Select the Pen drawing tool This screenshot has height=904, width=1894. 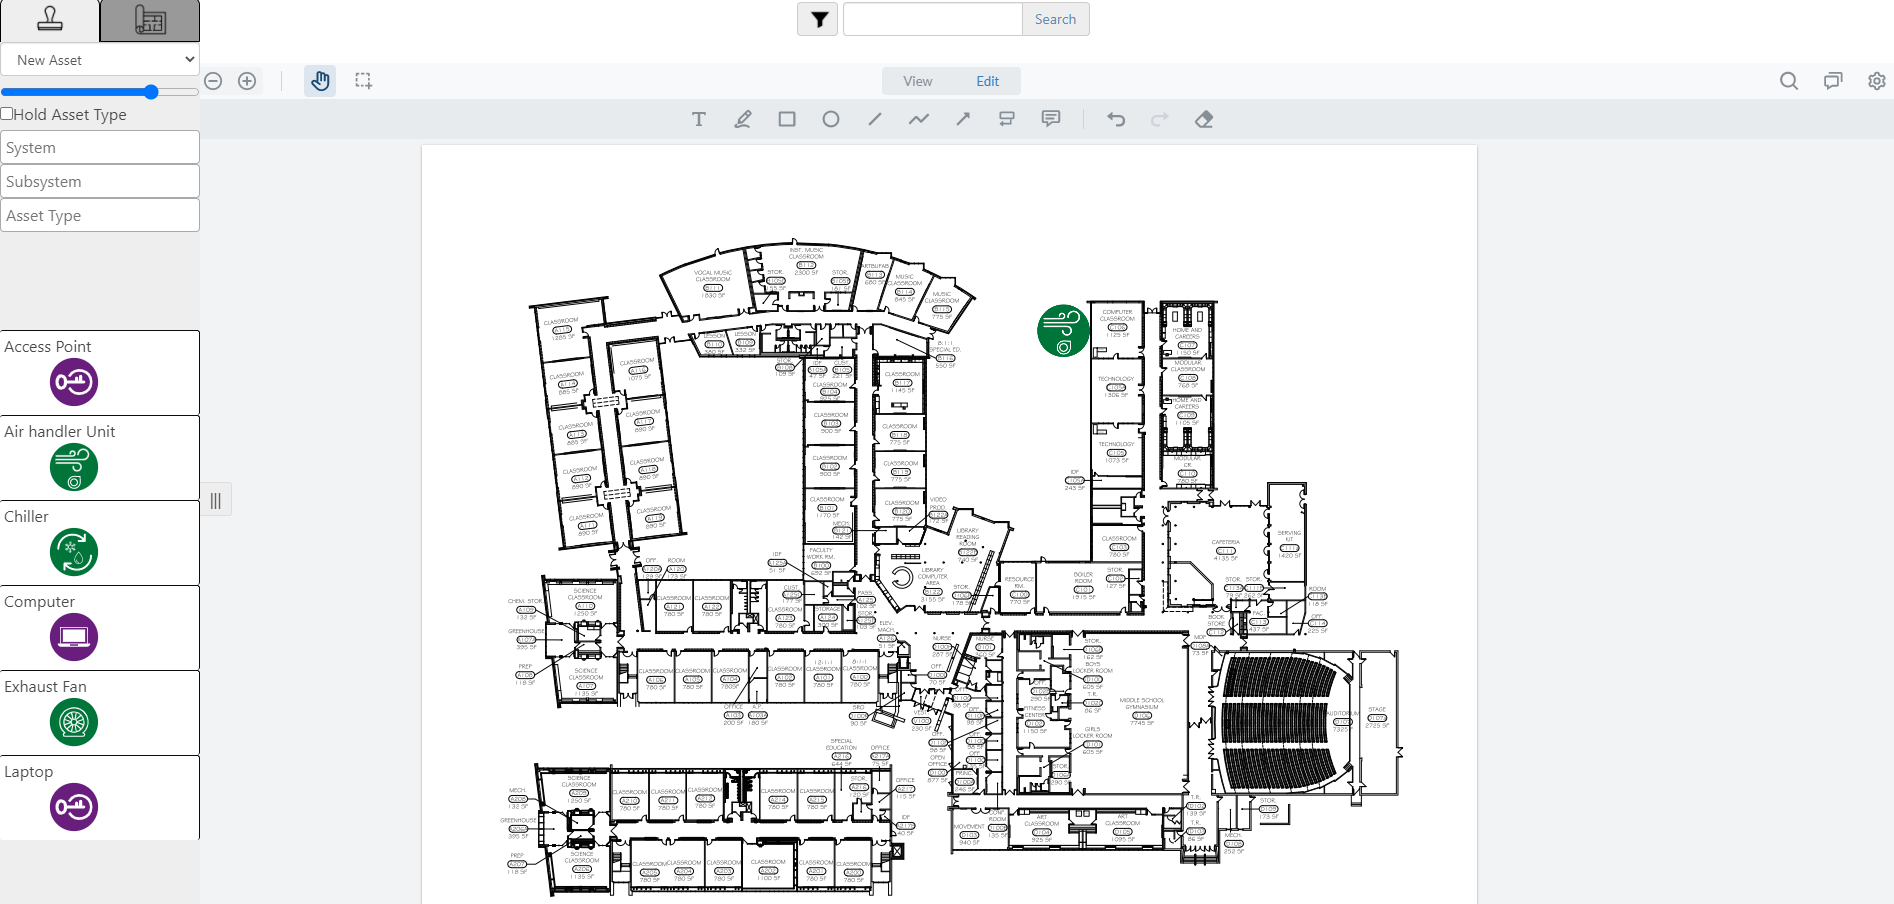[743, 119]
